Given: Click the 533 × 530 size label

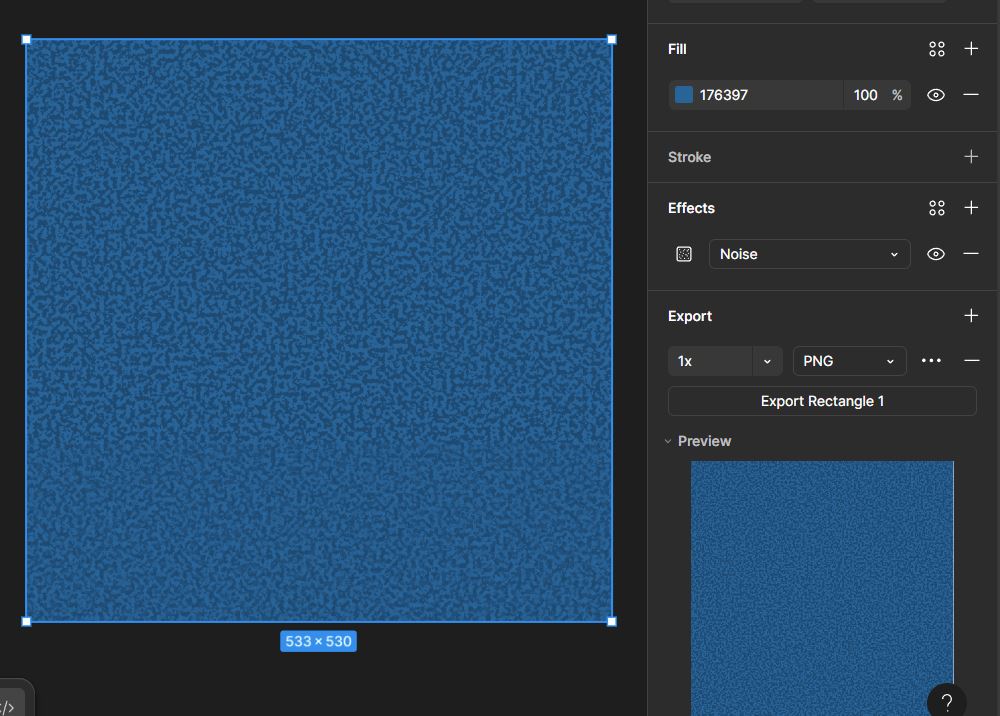Looking at the screenshot, I should pos(318,641).
